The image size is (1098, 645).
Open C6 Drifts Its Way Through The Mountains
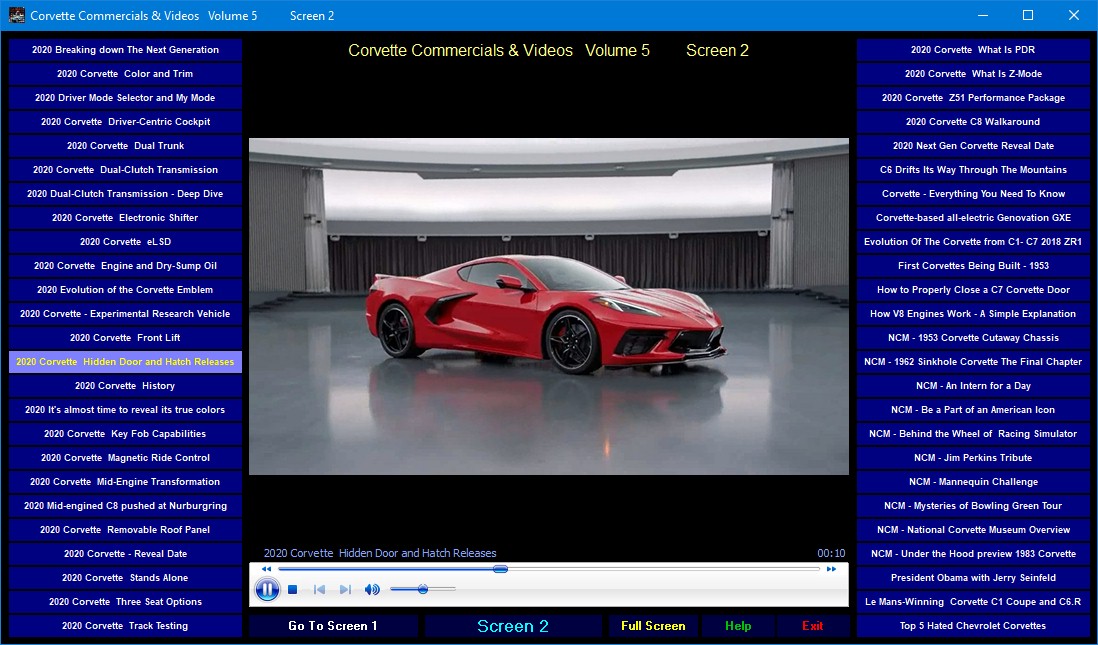pyautogui.click(x=973, y=169)
